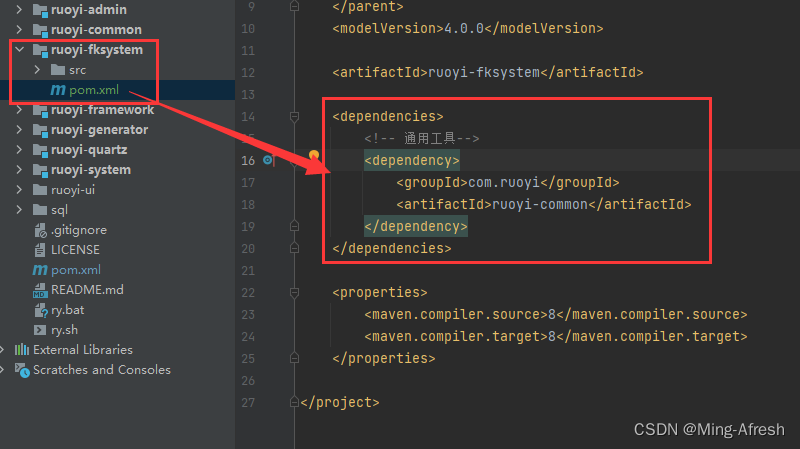Fold the properties block on line 22

(x=293, y=293)
